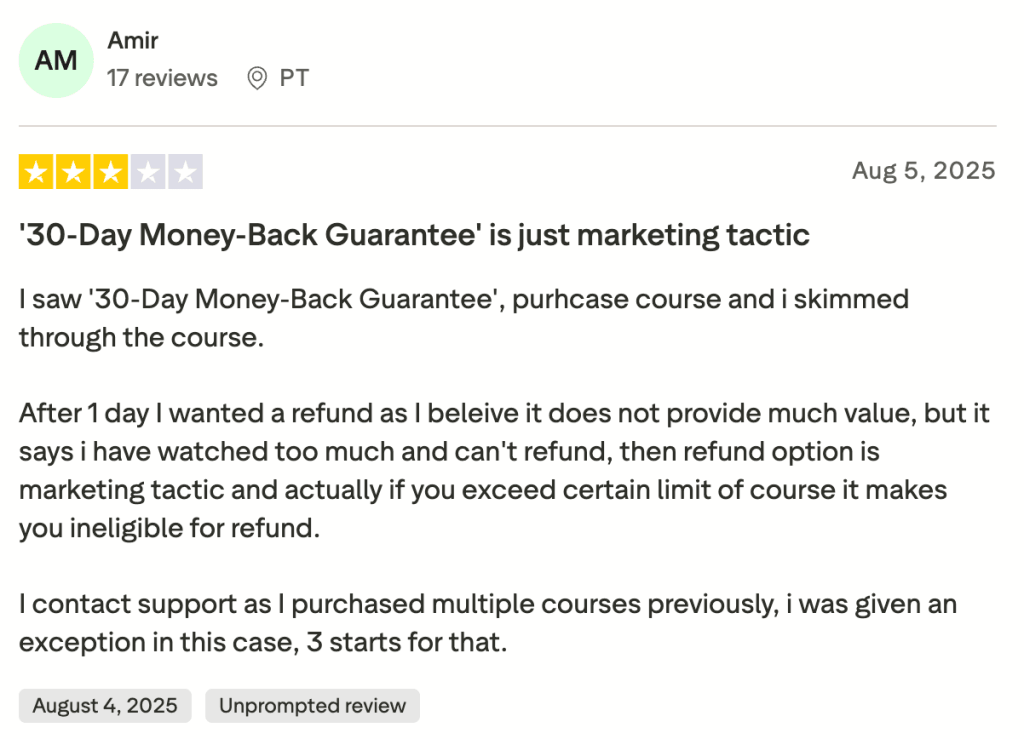This screenshot has height=739, width=1024.
Task: Click the reviewer name Amir
Action: point(132,41)
